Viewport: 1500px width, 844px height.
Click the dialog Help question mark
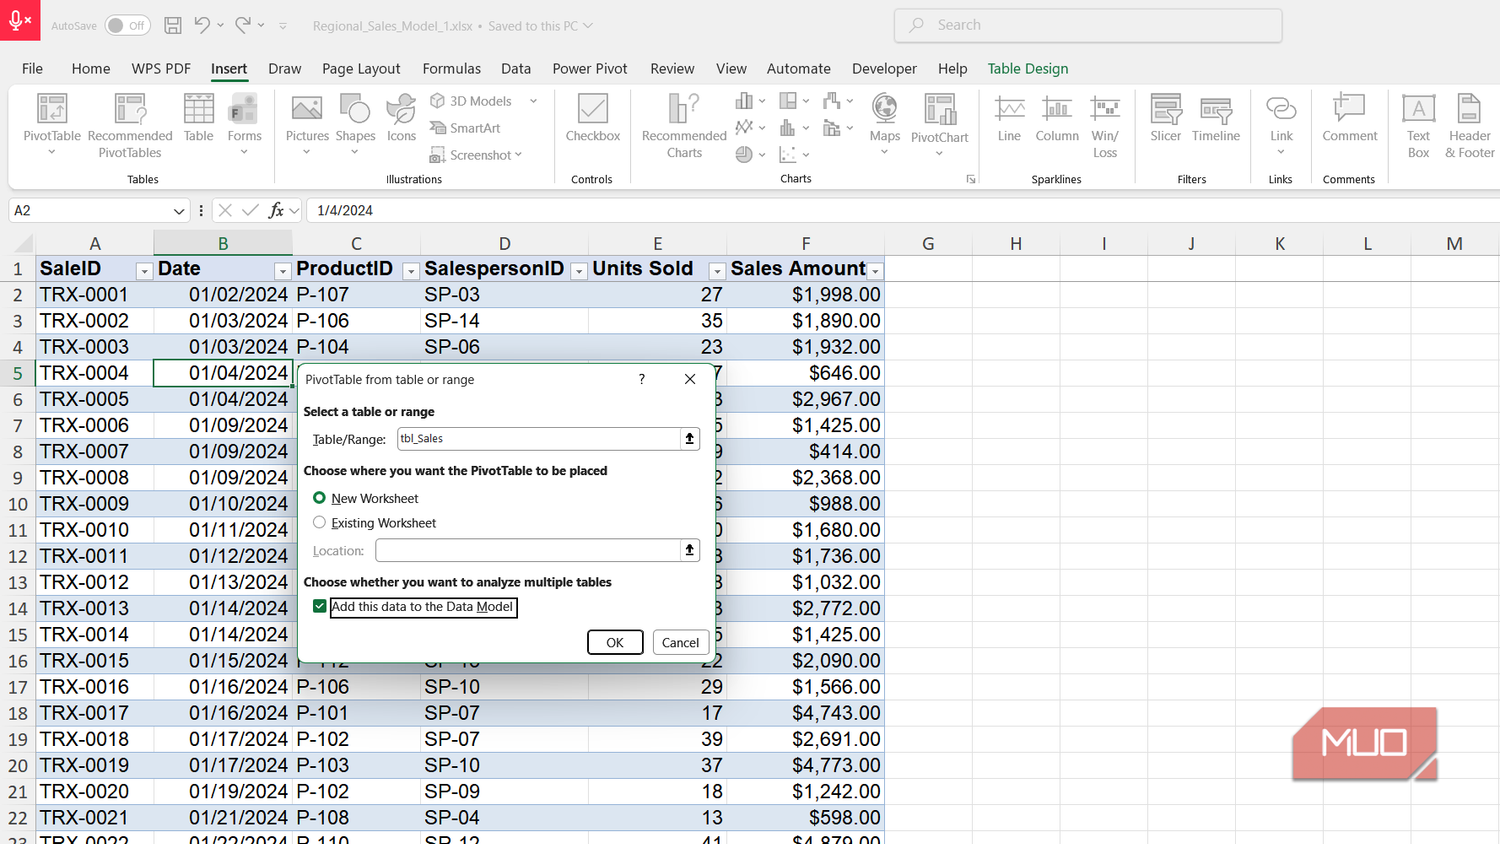(x=642, y=379)
